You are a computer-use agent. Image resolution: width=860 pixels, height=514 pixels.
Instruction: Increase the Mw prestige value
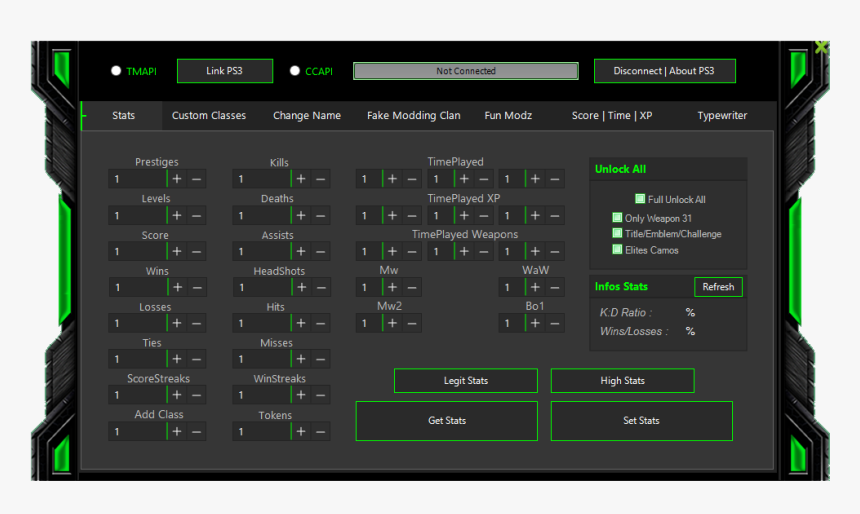(392, 287)
